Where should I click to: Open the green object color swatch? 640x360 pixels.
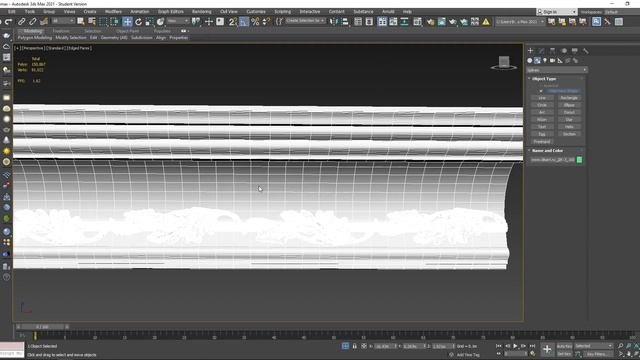tap(579, 160)
